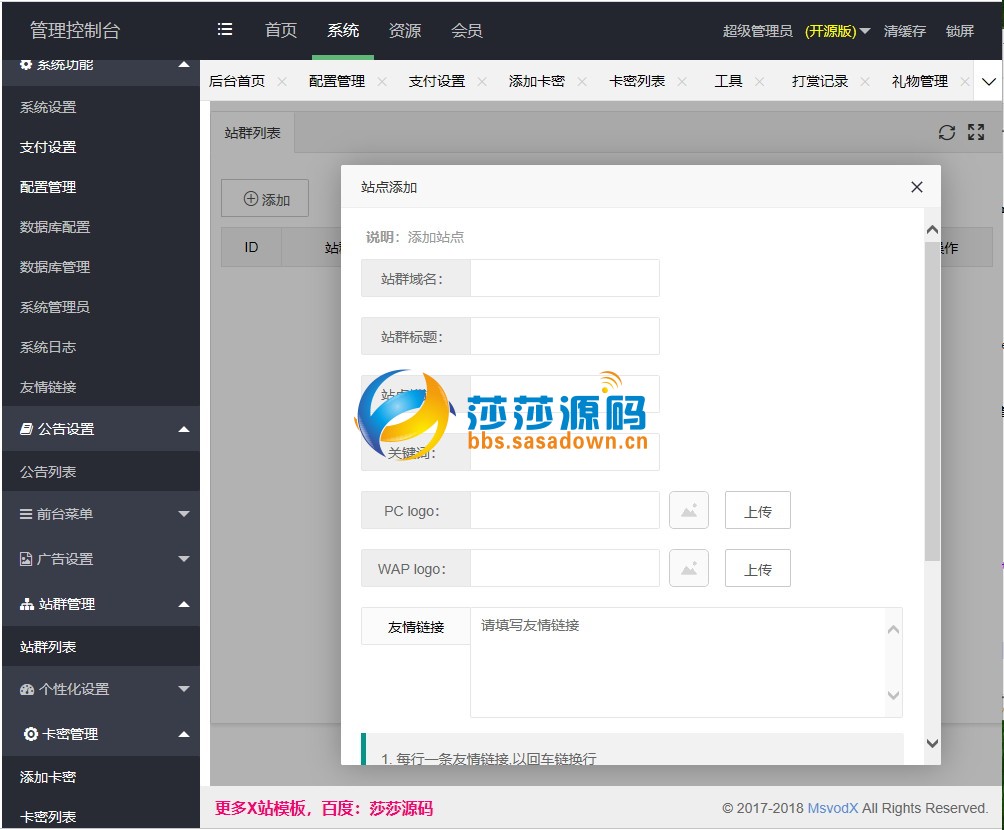The image size is (1004, 830).
Task: Click the 锁屏 link
Action: tap(960, 31)
